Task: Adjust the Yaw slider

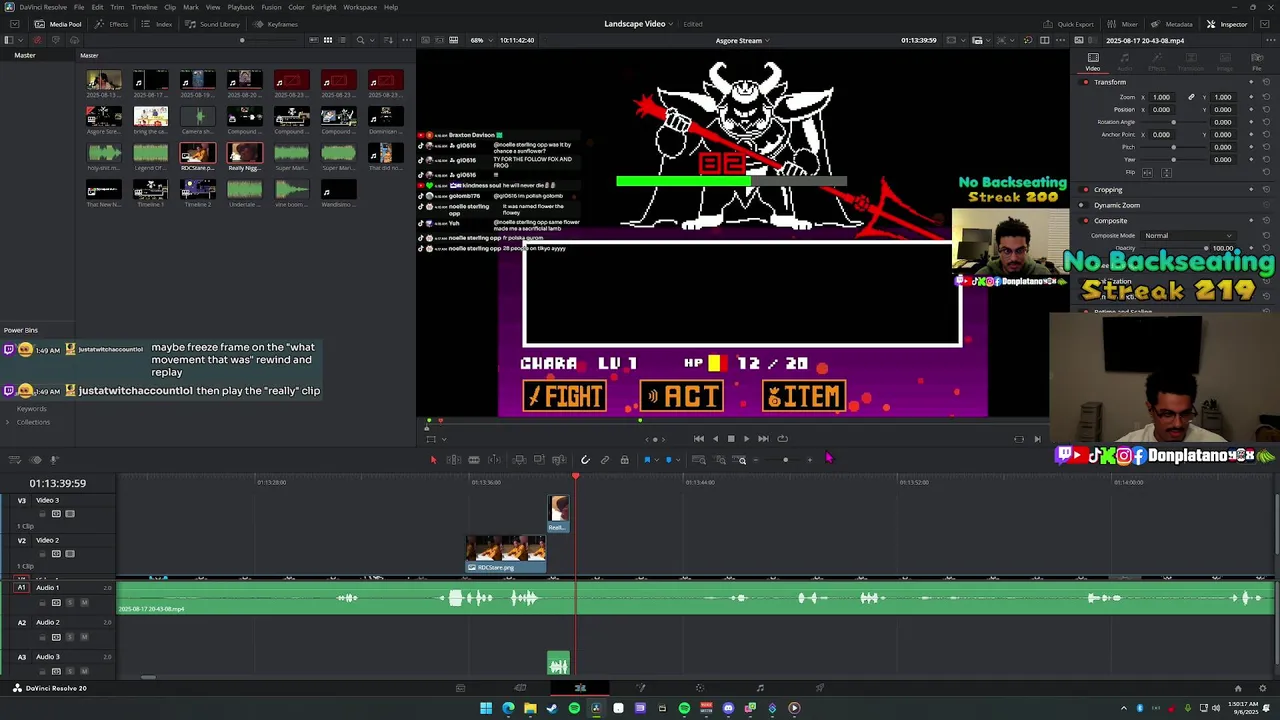Action: pos(1174,159)
